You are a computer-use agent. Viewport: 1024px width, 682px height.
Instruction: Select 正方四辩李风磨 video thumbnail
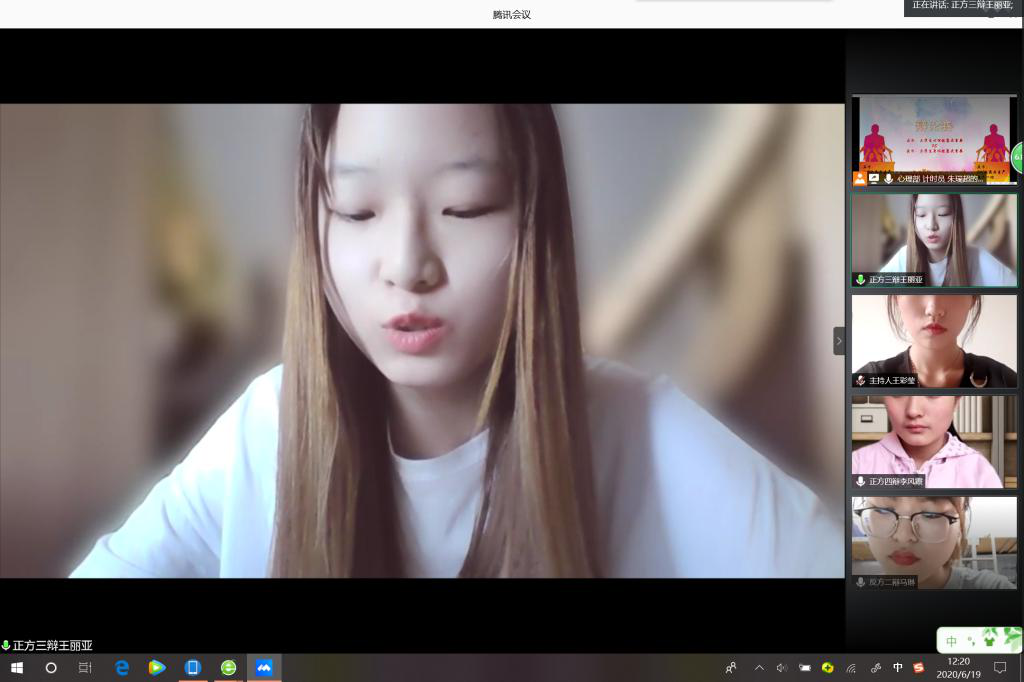click(934, 439)
